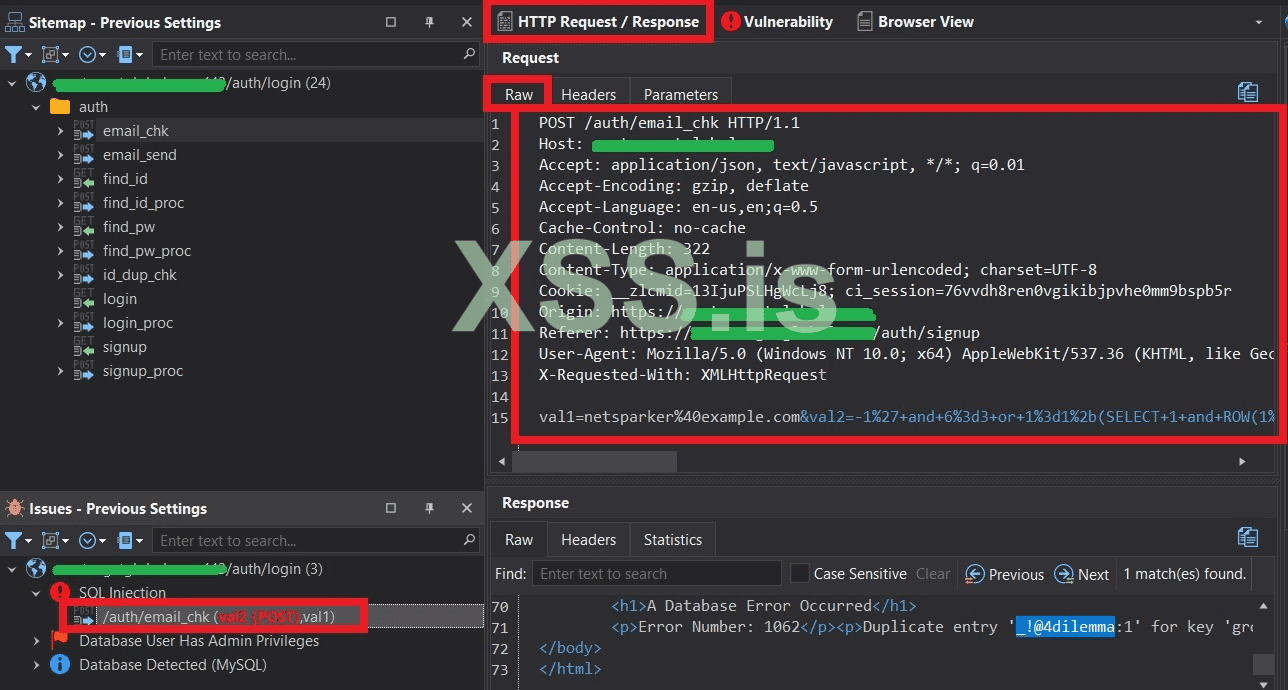Click the Issues search magnifier icon
Image resolution: width=1288 pixels, height=690 pixels.
tap(470, 540)
